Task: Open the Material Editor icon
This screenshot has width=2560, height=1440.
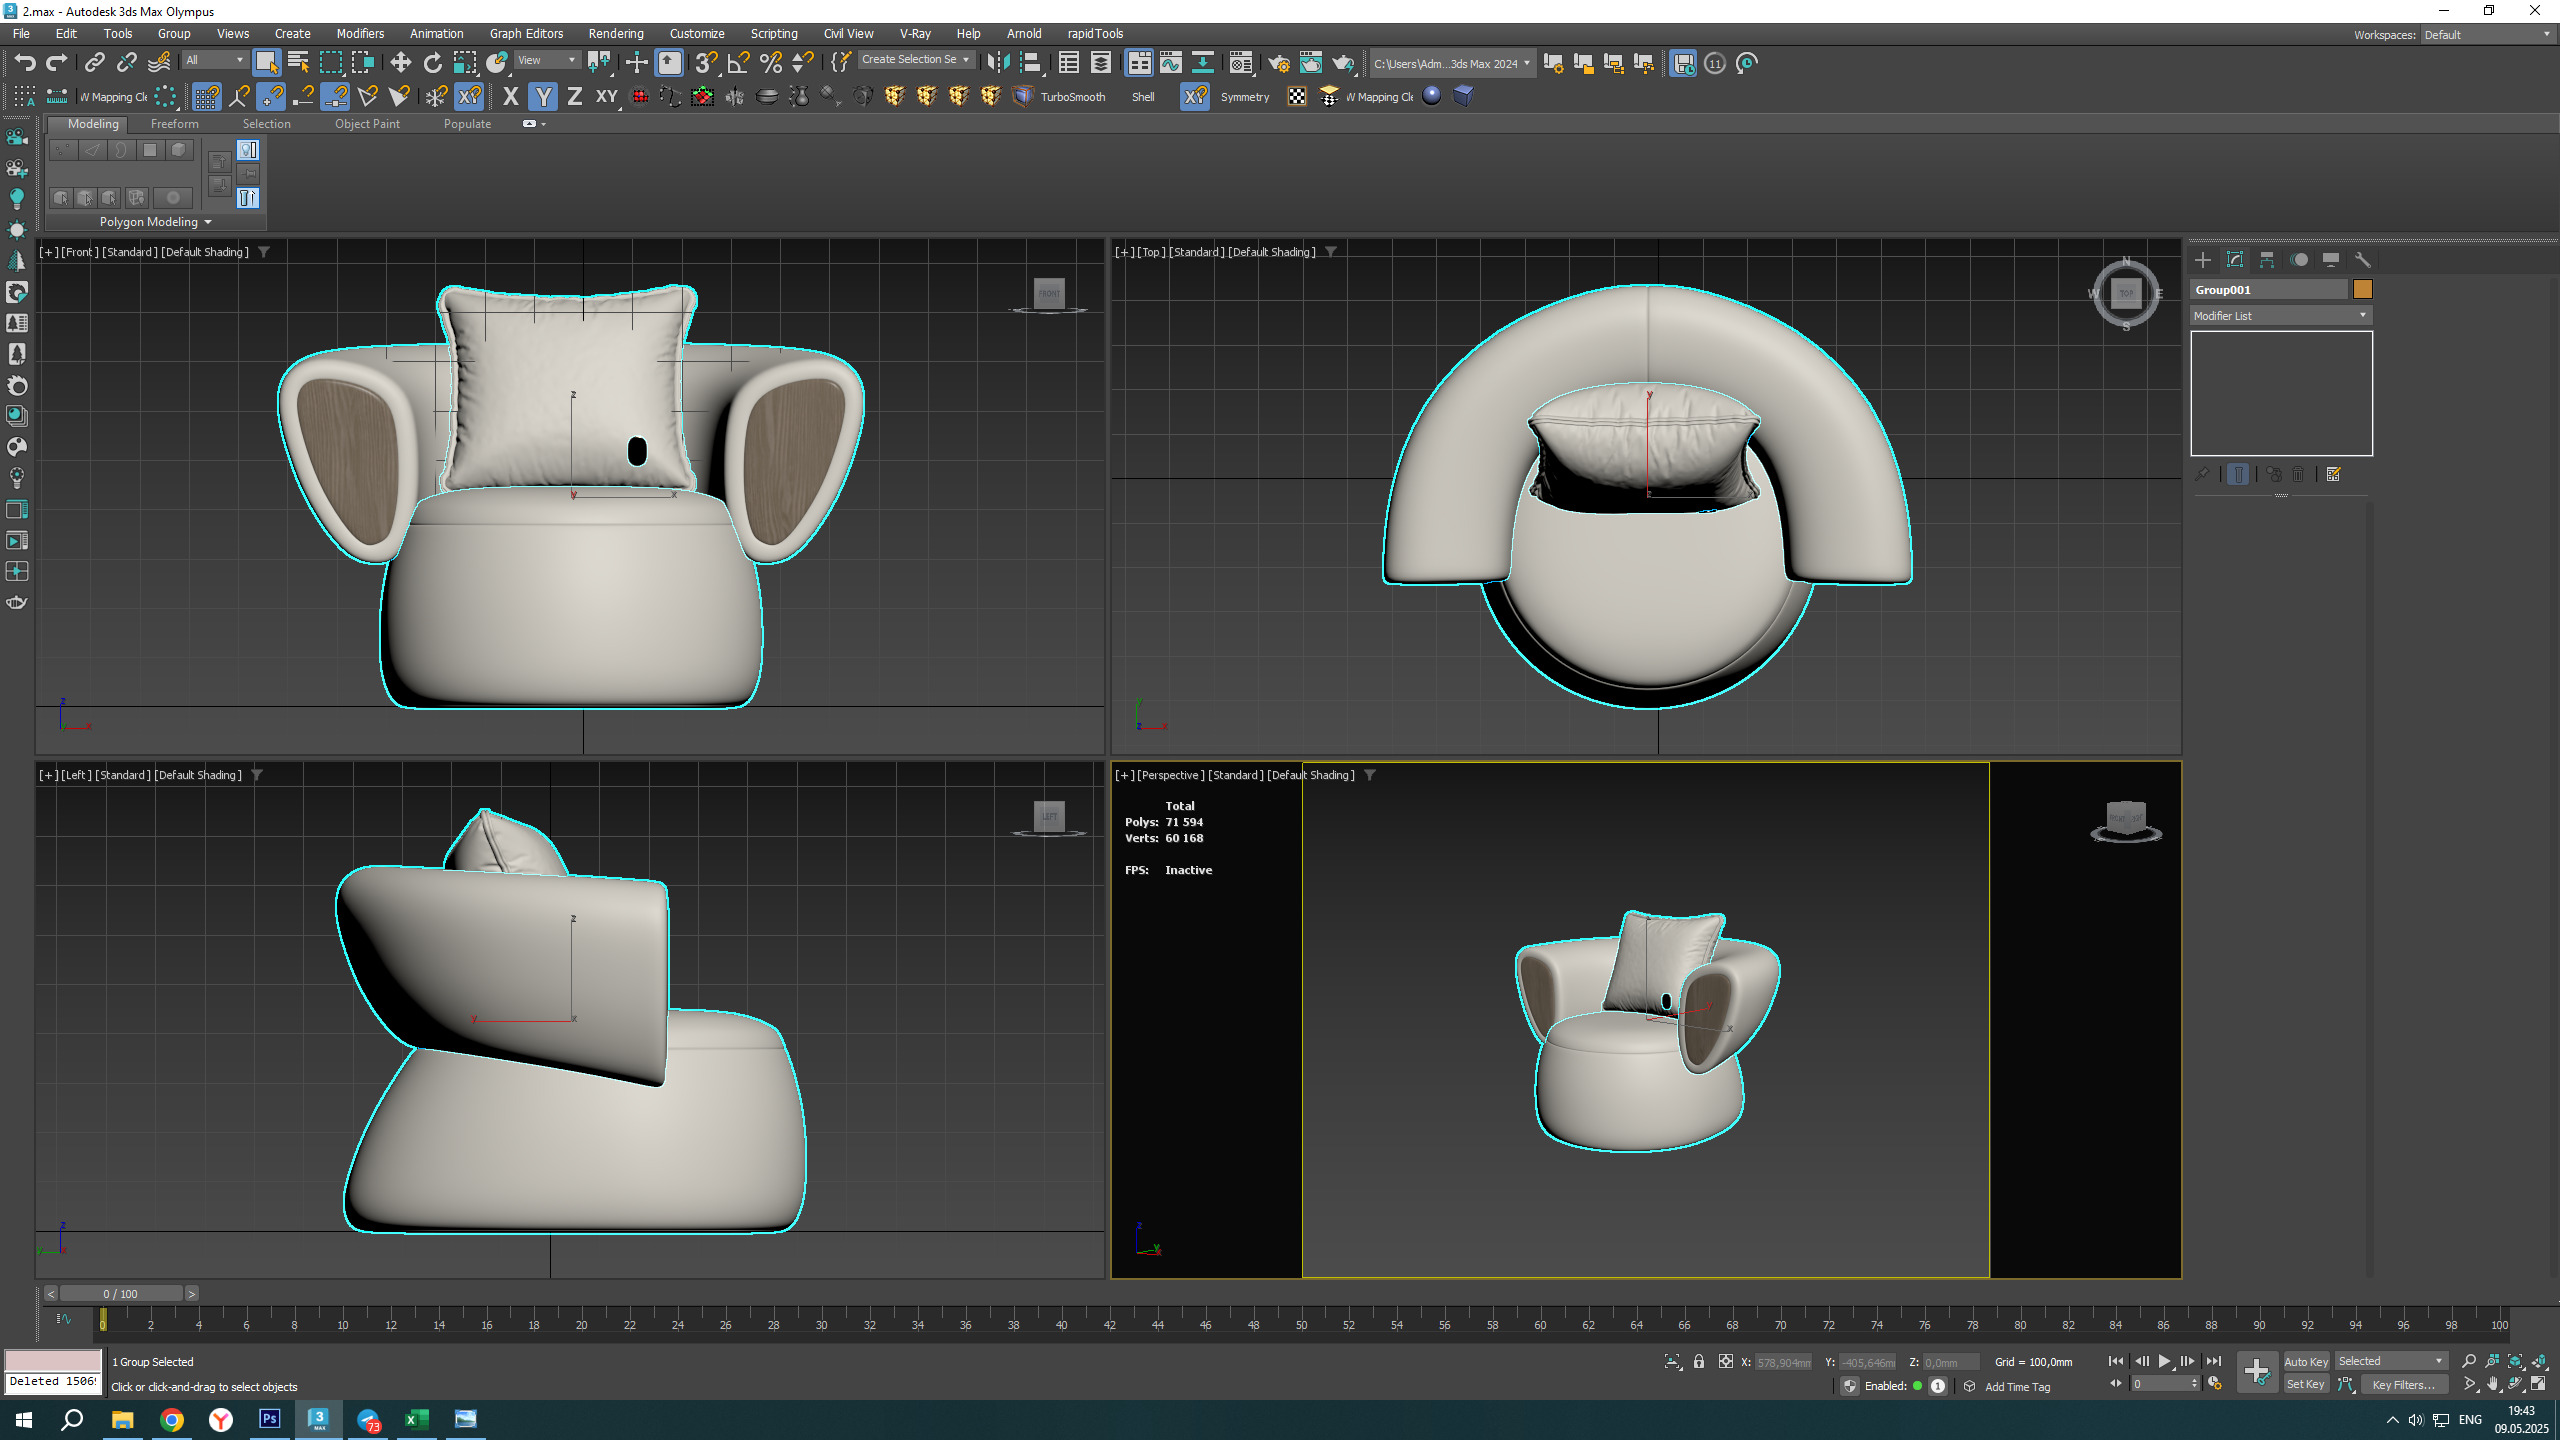Action: (1240, 63)
